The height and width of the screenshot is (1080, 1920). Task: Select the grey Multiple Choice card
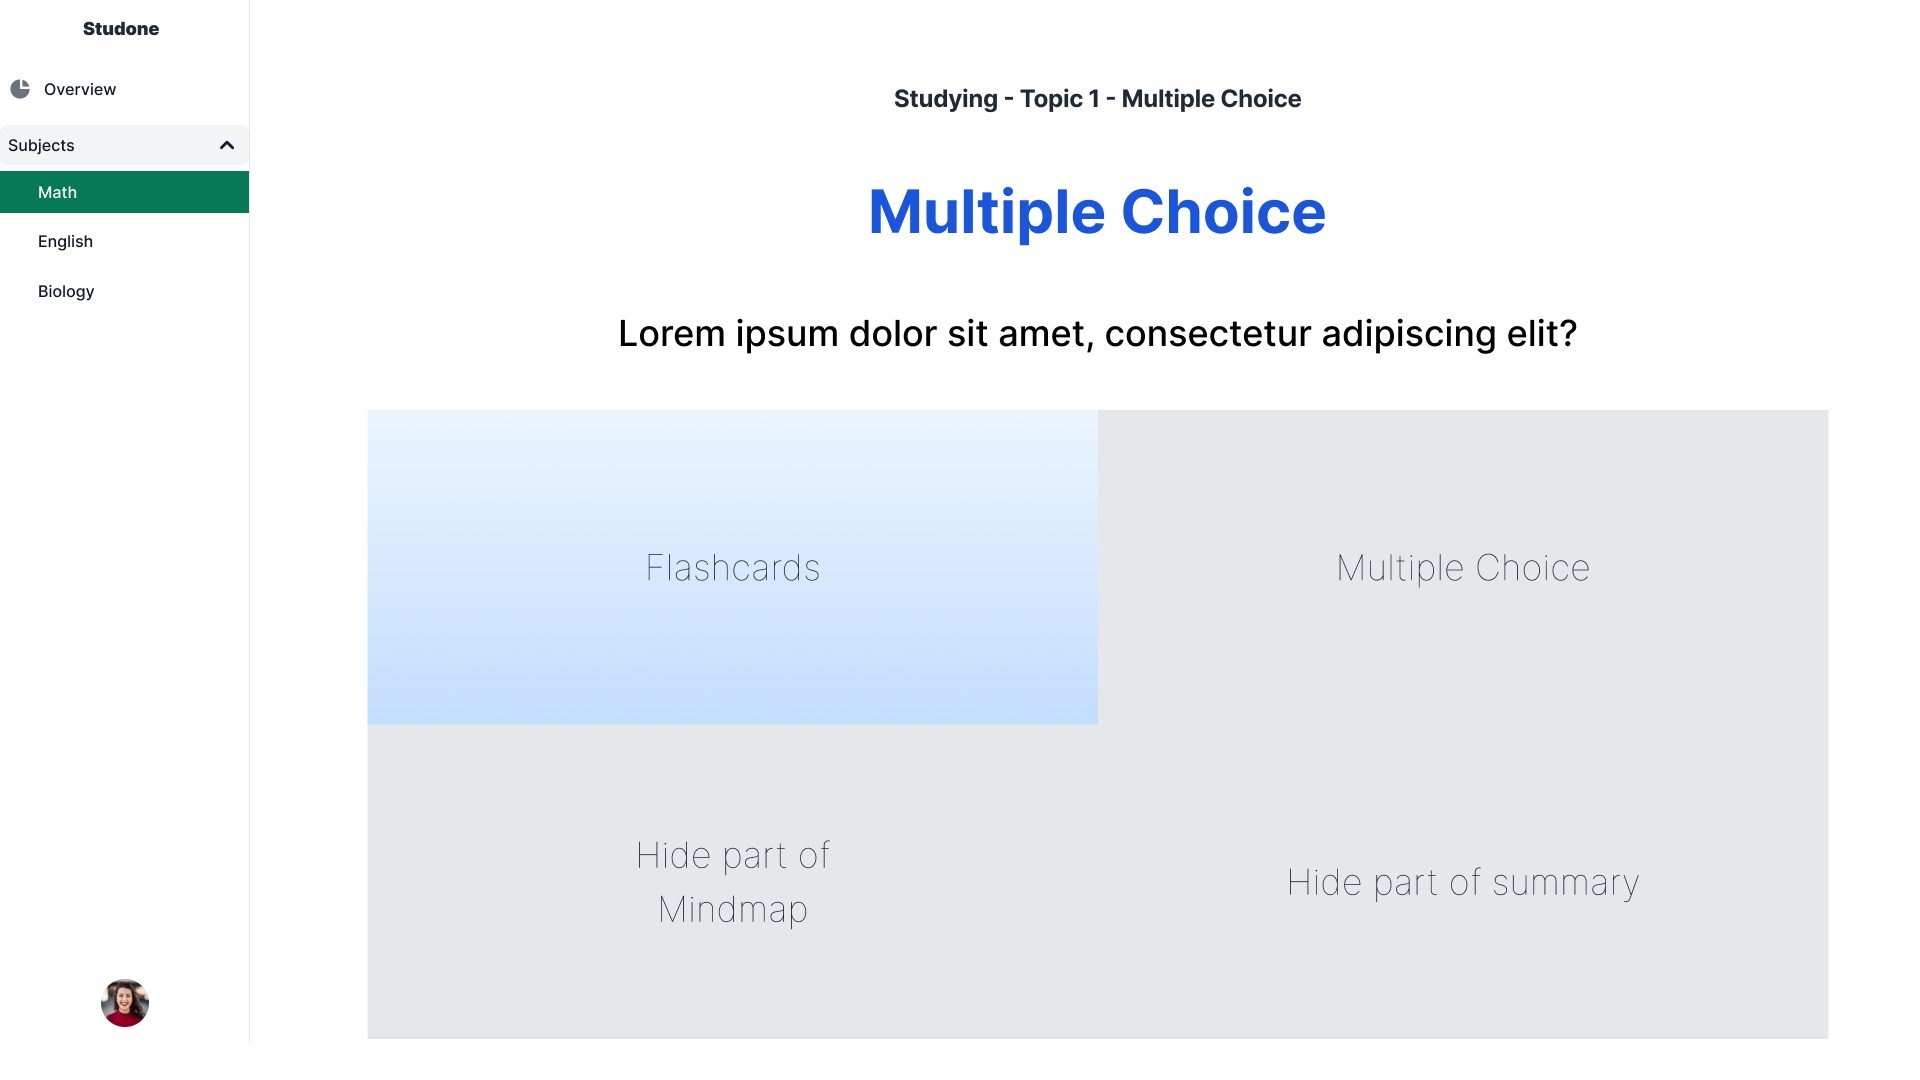click(1463, 567)
